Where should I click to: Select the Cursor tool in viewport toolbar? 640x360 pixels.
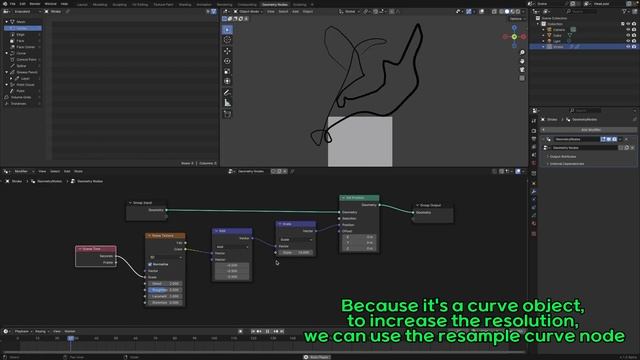tap(227, 40)
